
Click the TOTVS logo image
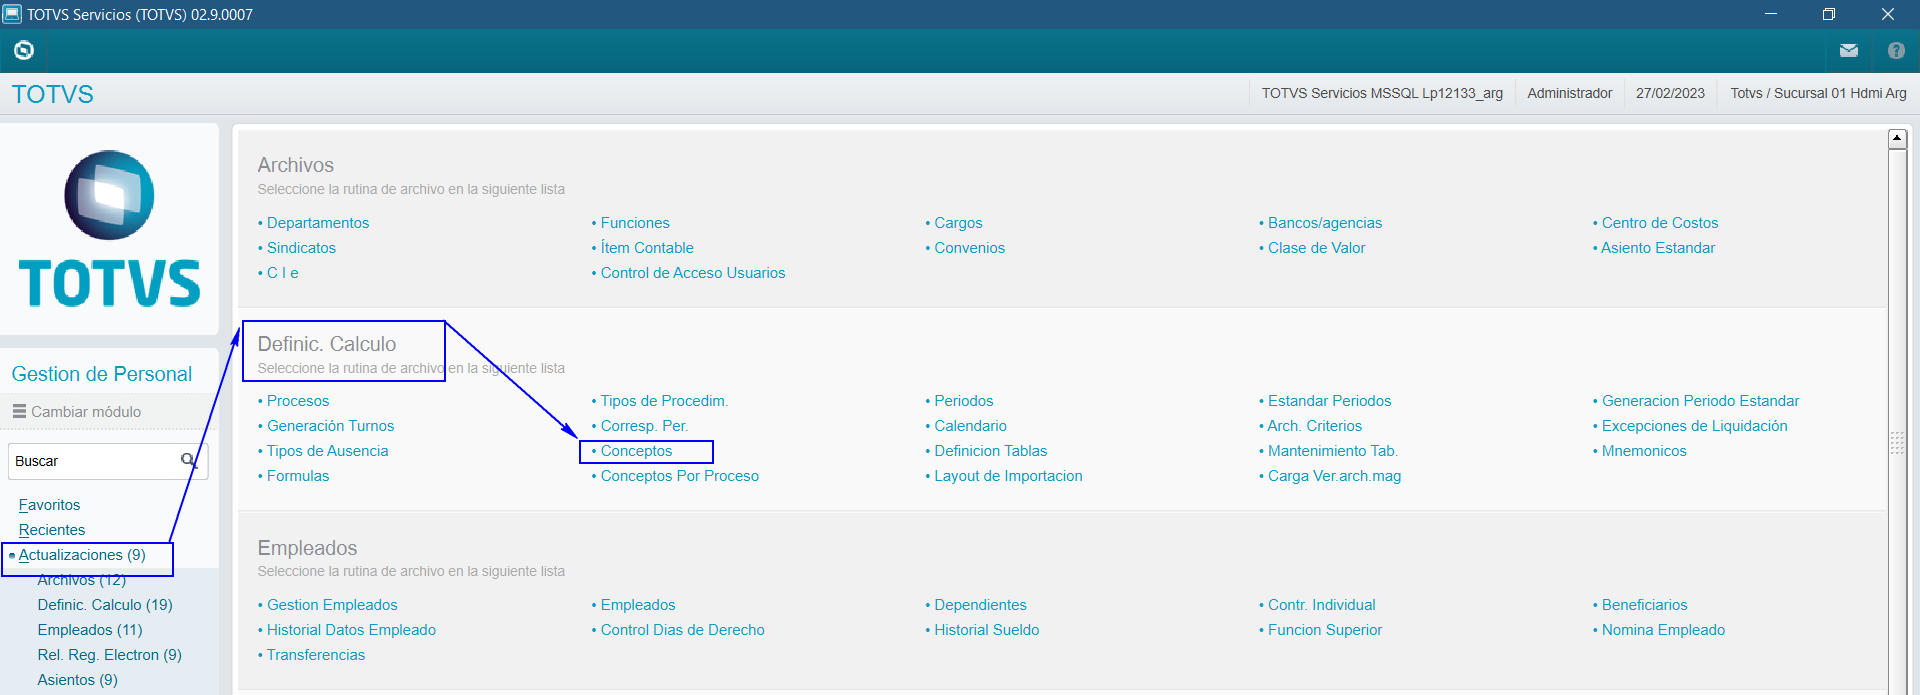pyautogui.click(x=109, y=229)
